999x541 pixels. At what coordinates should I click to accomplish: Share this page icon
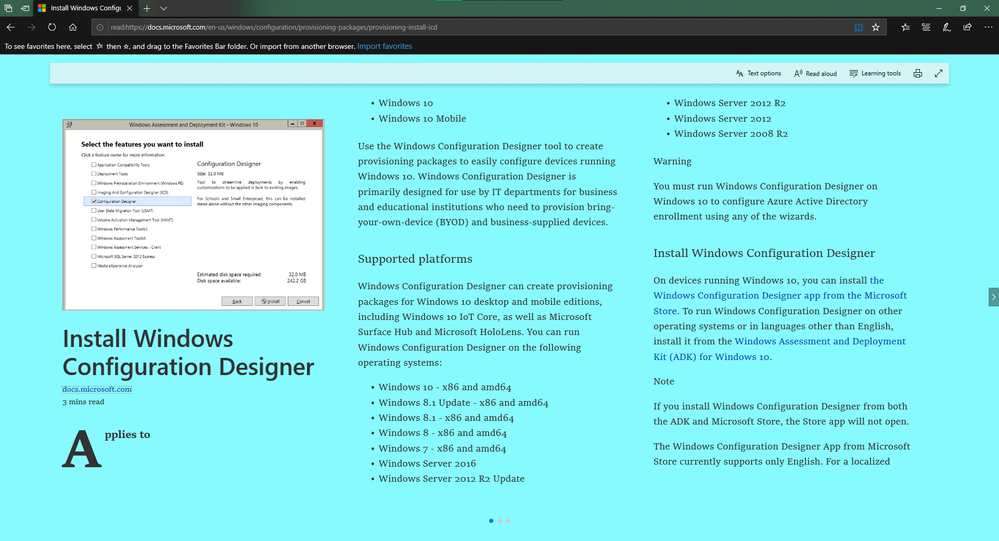[967, 27]
